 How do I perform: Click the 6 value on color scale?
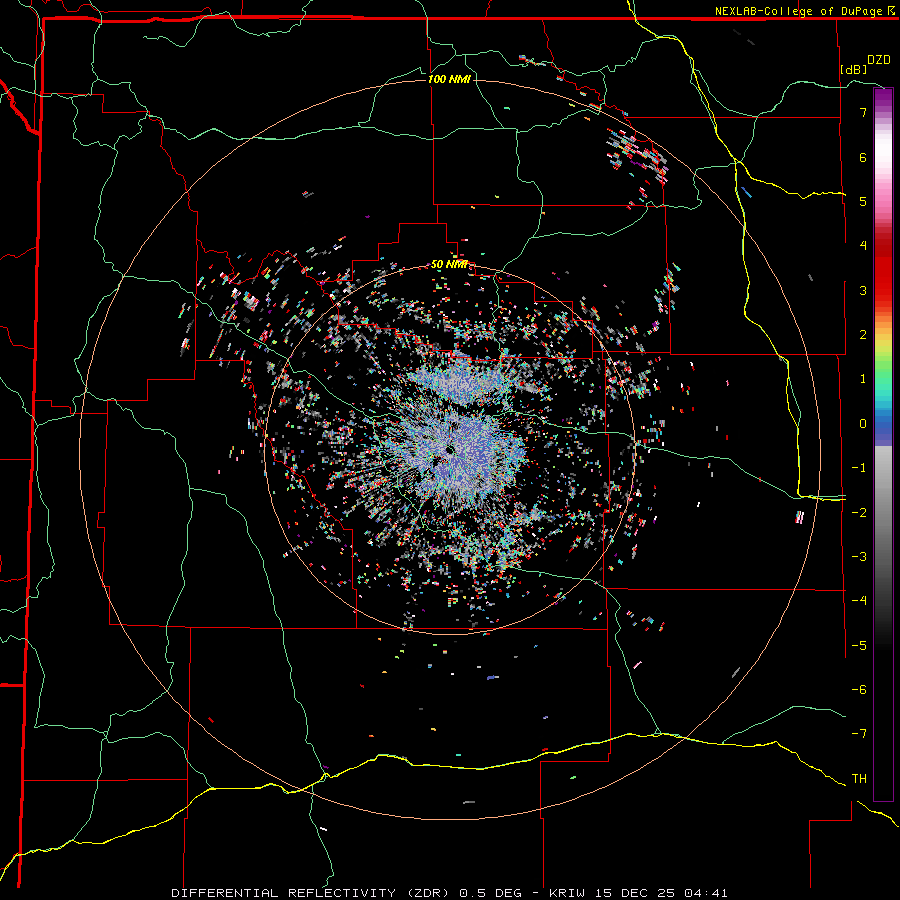point(863,157)
